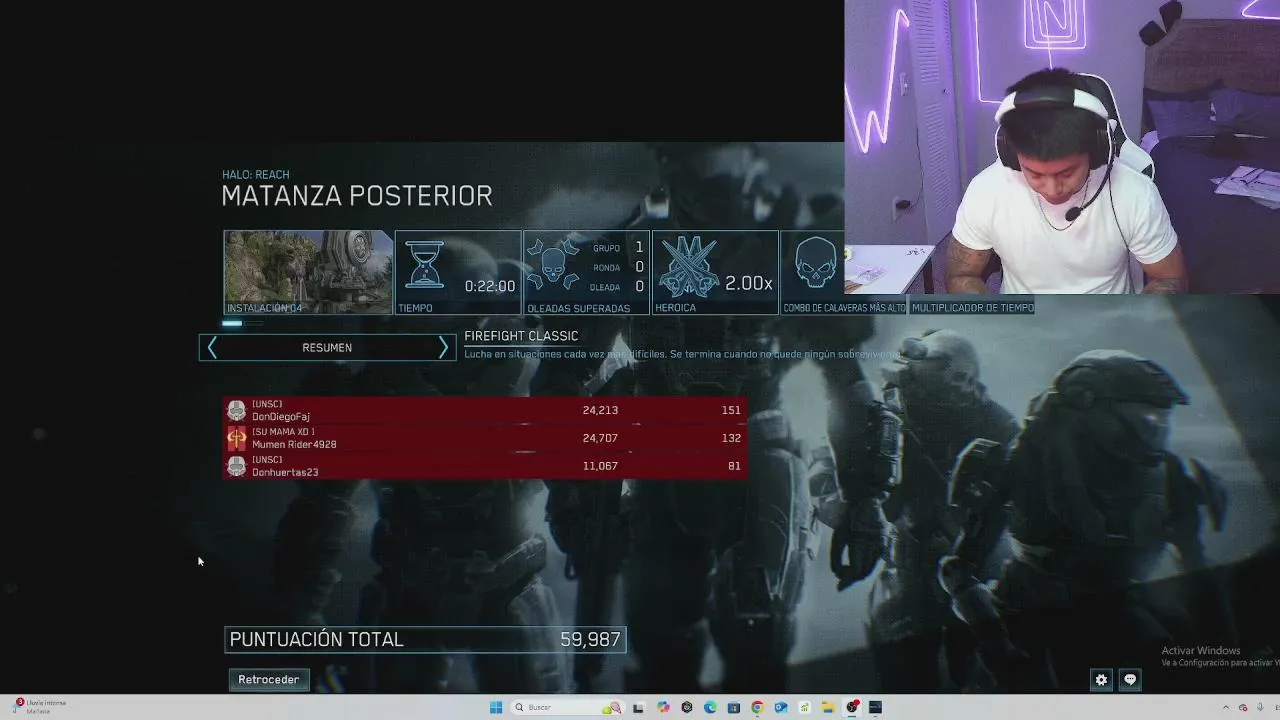Click the score value 11,067
The width and height of the screenshot is (1280, 720).
click(600, 466)
